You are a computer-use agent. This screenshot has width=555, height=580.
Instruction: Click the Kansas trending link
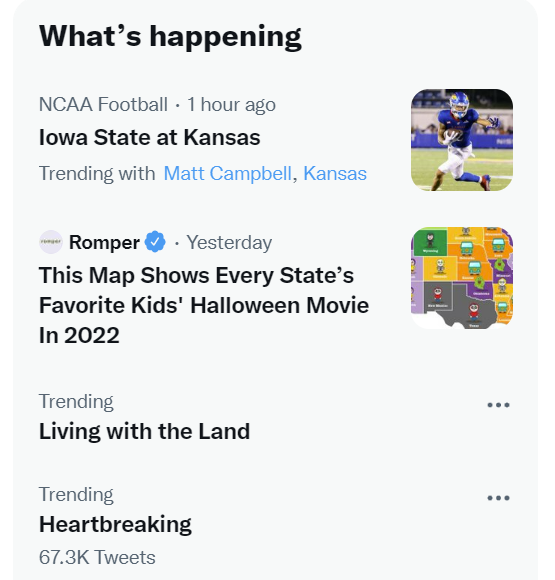335,173
